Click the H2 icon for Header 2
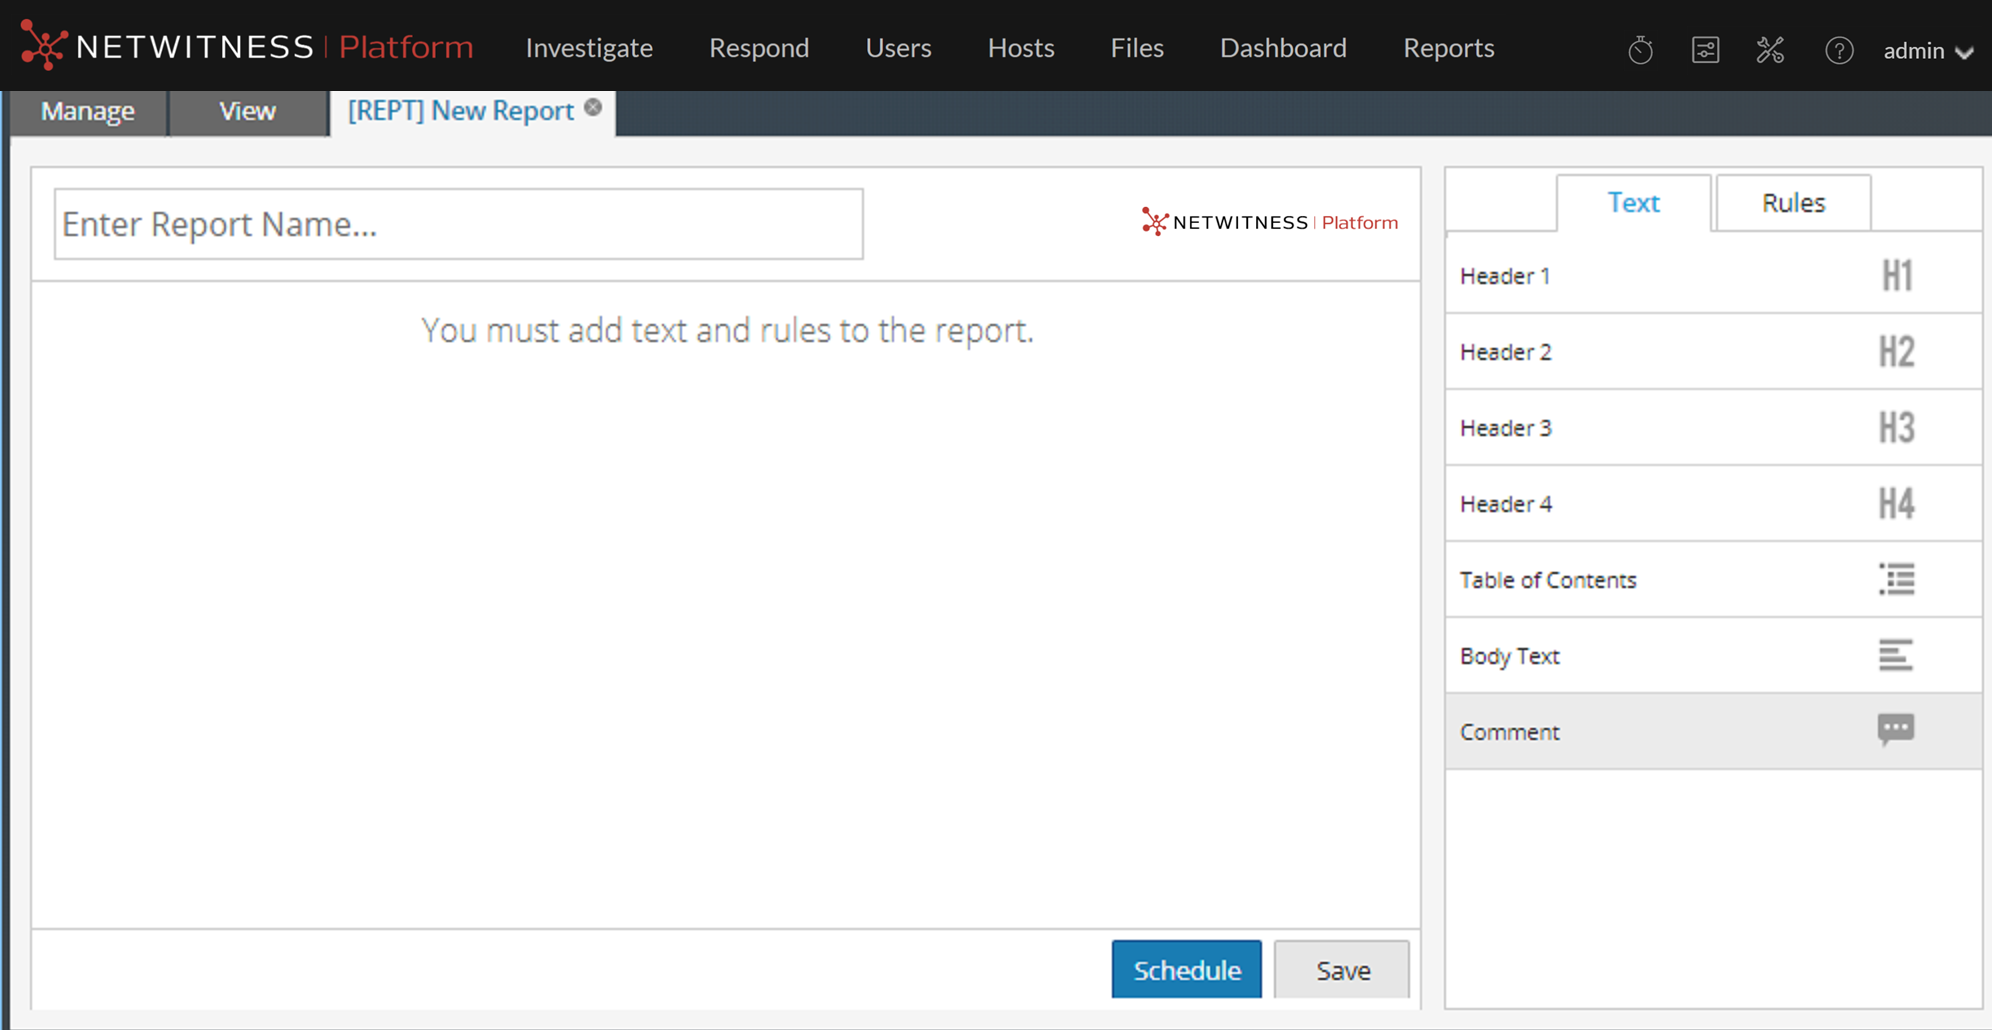Viewport: 1992px width, 1030px height. click(x=1896, y=352)
